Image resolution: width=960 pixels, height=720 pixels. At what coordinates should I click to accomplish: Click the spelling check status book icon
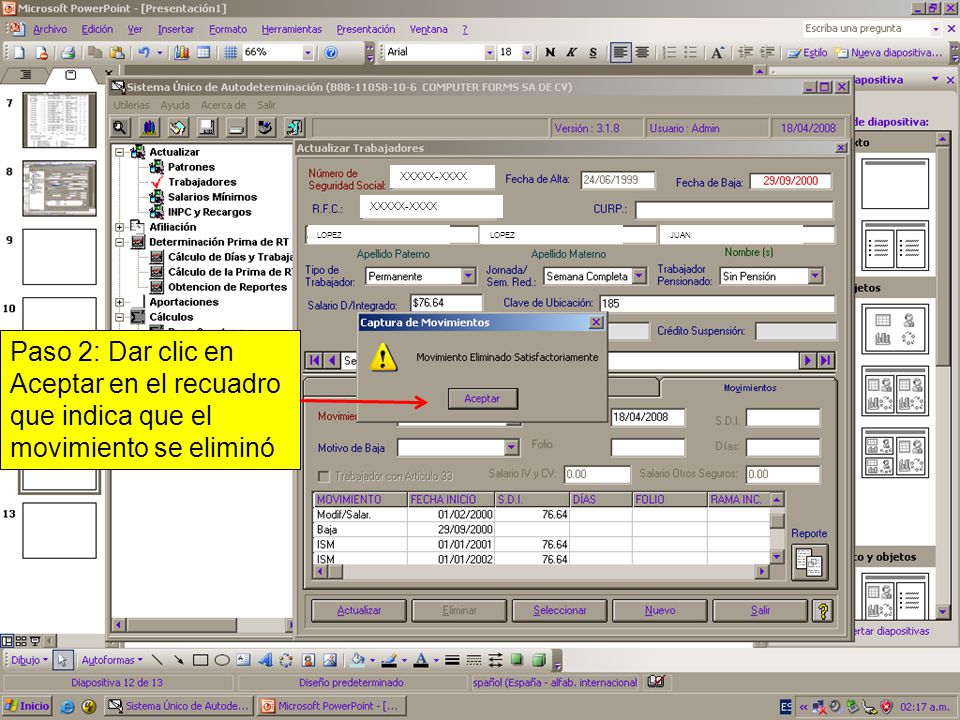click(656, 681)
